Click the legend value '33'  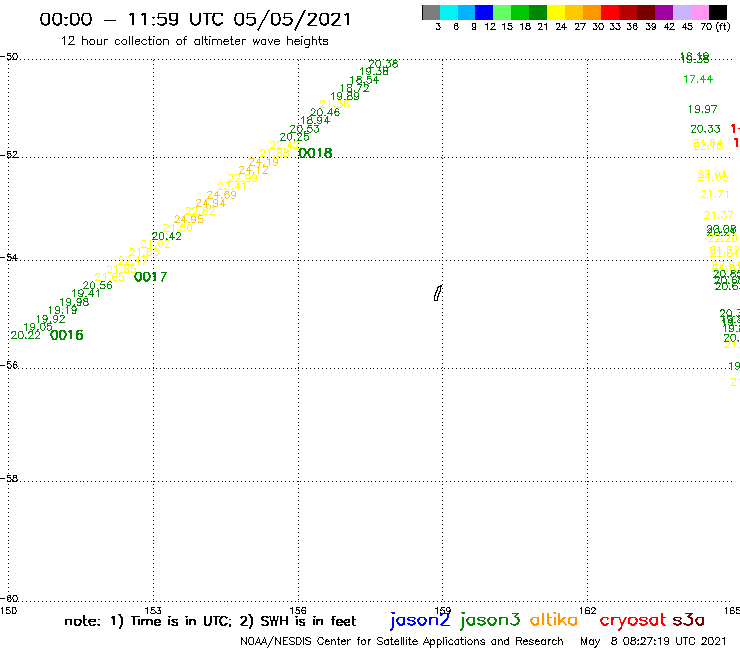(615, 27)
